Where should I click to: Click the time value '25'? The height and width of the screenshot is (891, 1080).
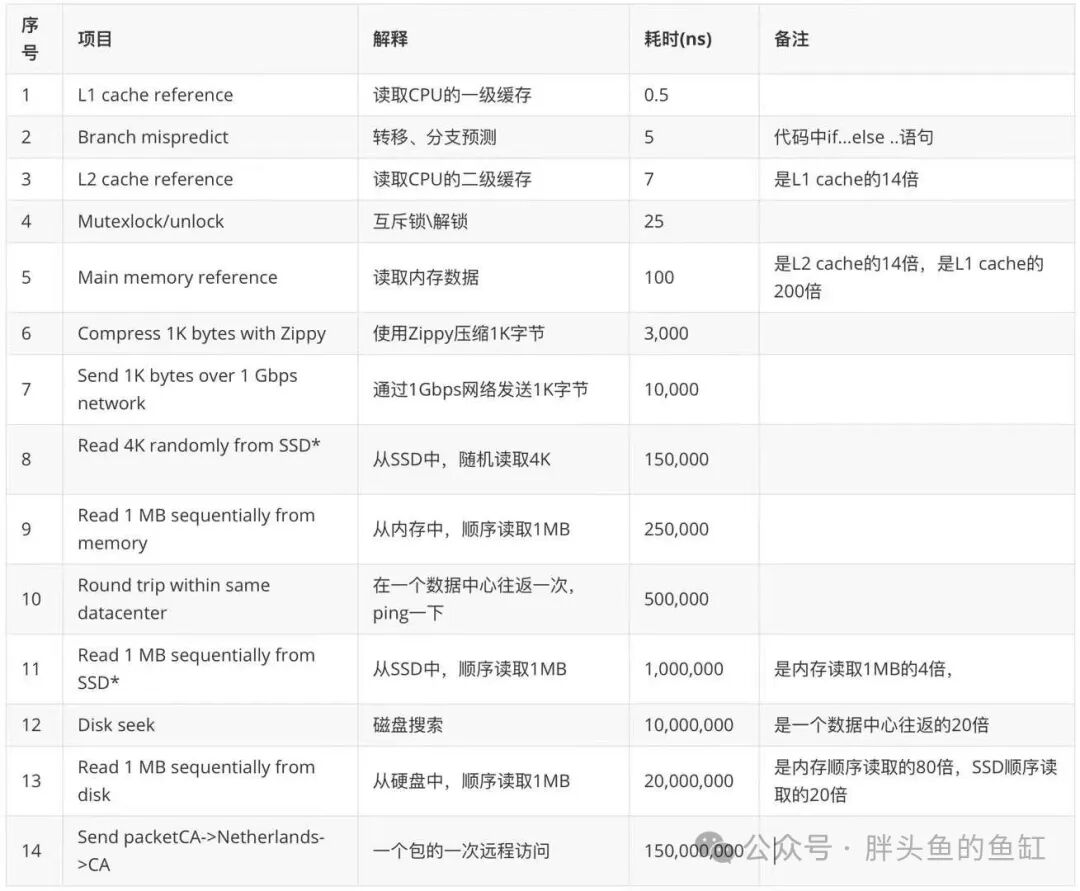654,221
